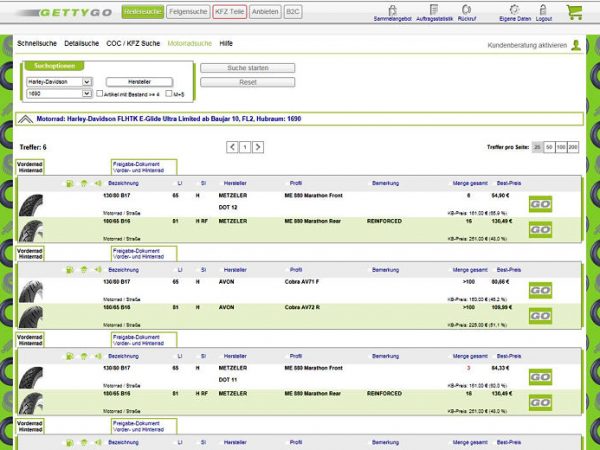
Task: Open Harley-Davidson manufacturer dropdown
Action: coord(59,82)
